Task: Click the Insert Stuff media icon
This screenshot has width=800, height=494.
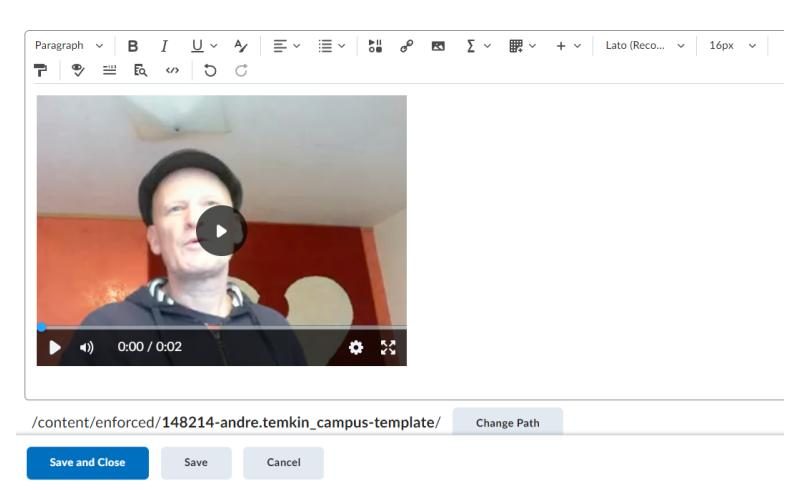Action: click(376, 47)
